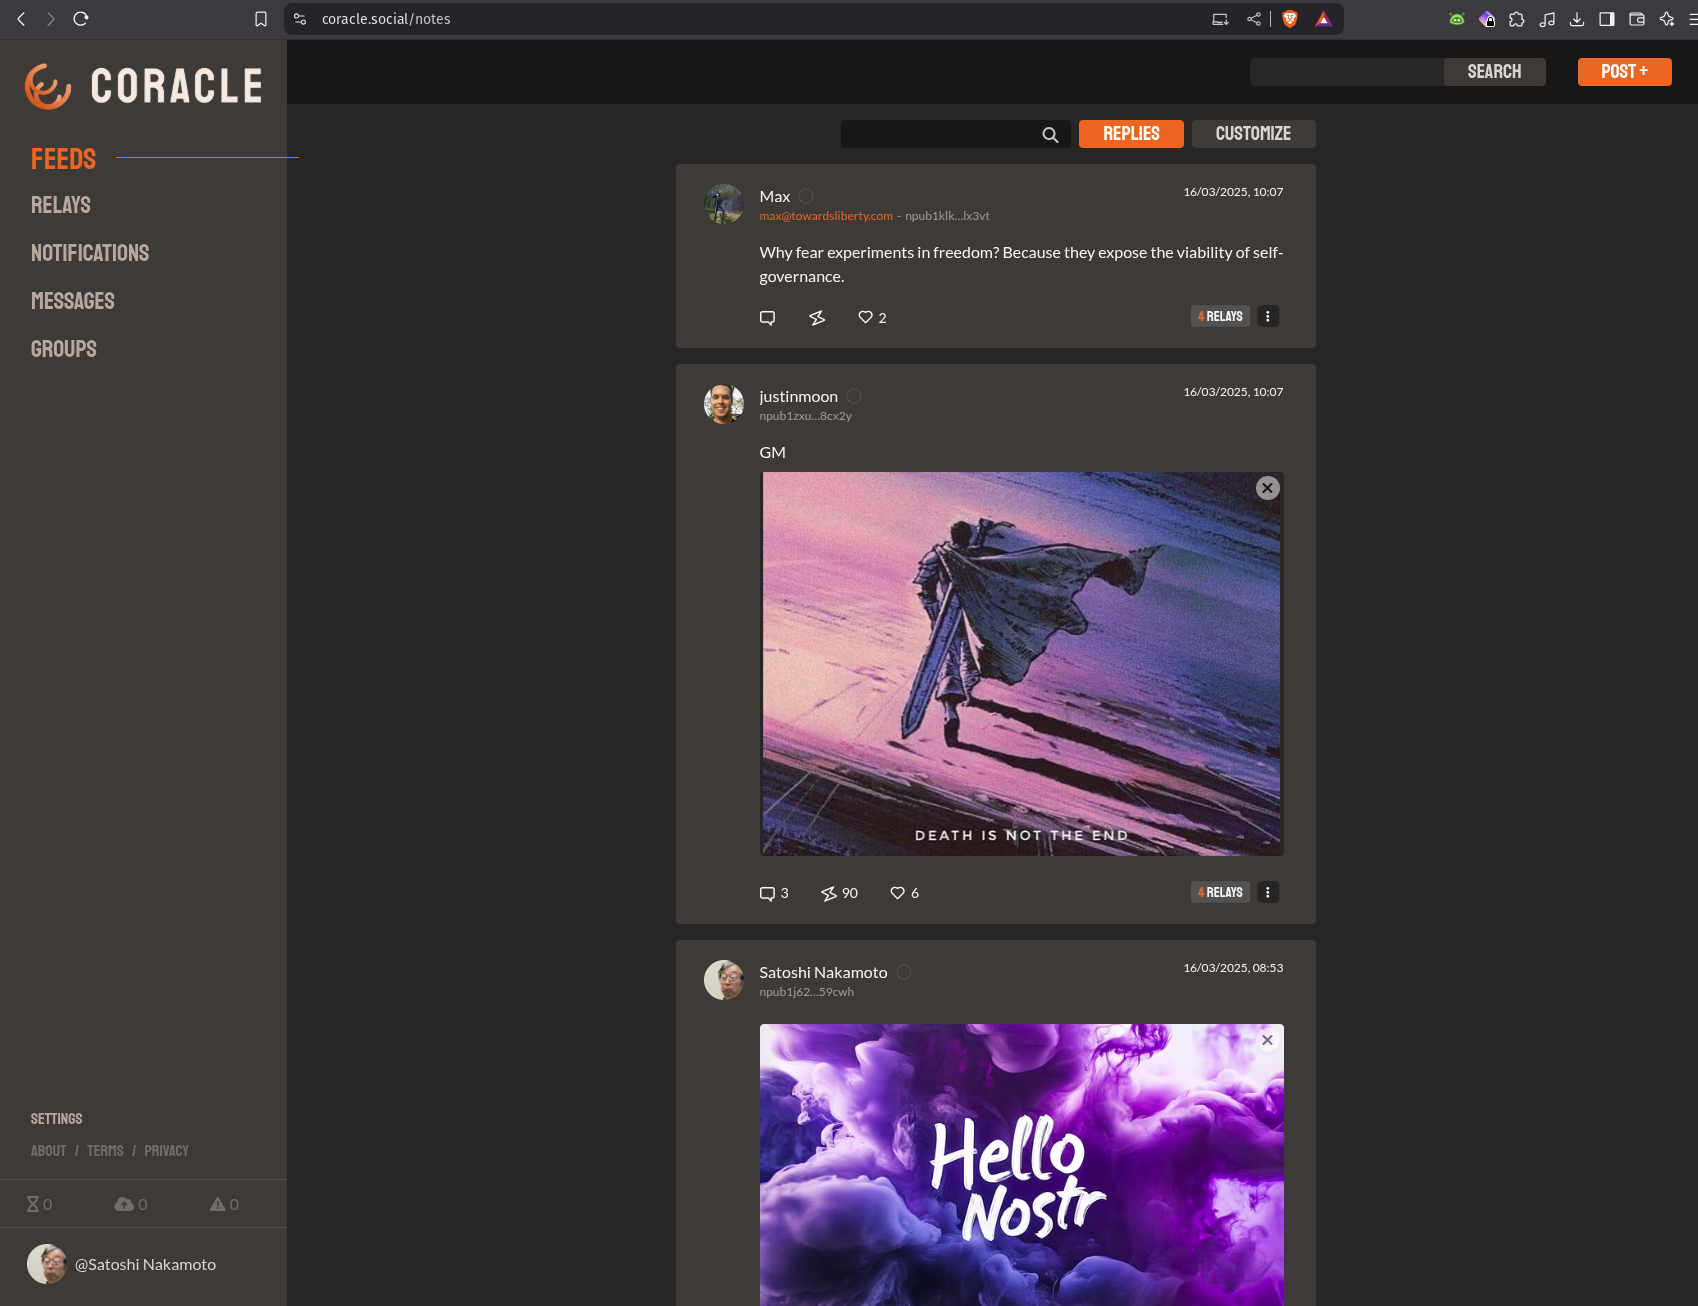Open the Feeds section
Viewport: 1698px width, 1306px height.
pyautogui.click(x=63, y=159)
